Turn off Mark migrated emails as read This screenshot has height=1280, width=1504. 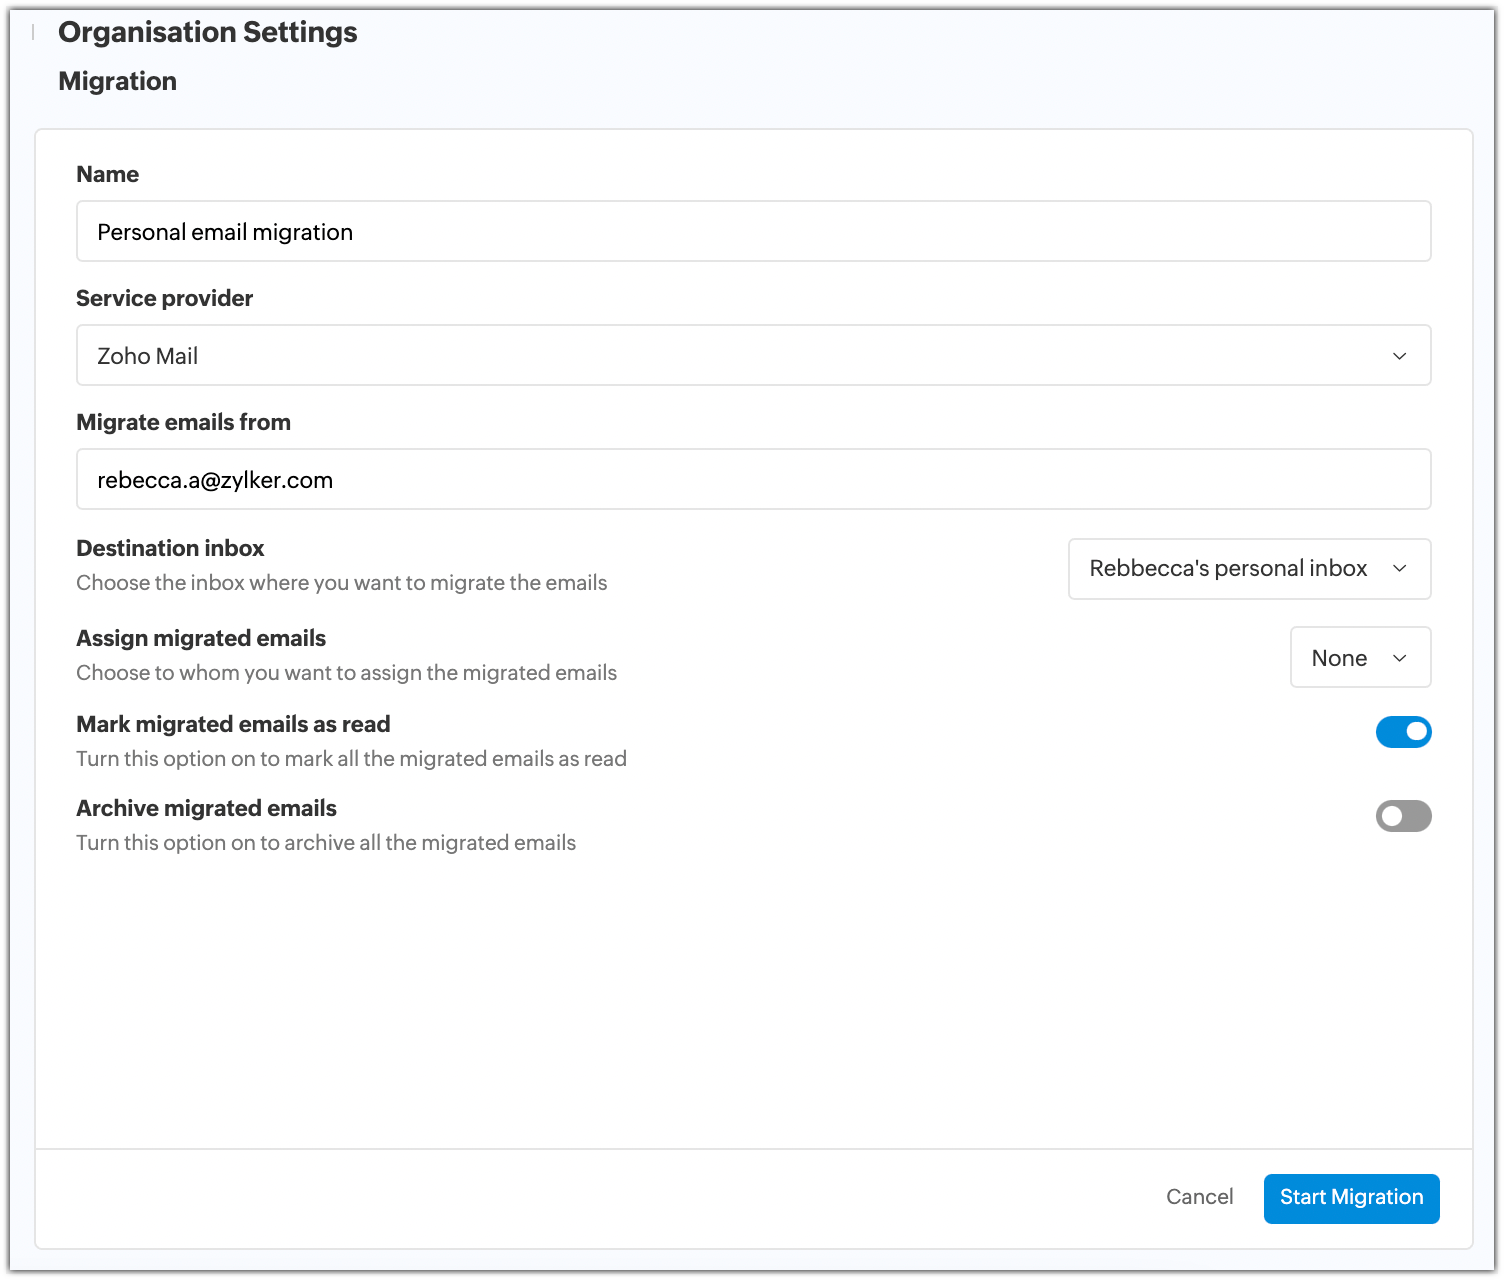(1403, 732)
